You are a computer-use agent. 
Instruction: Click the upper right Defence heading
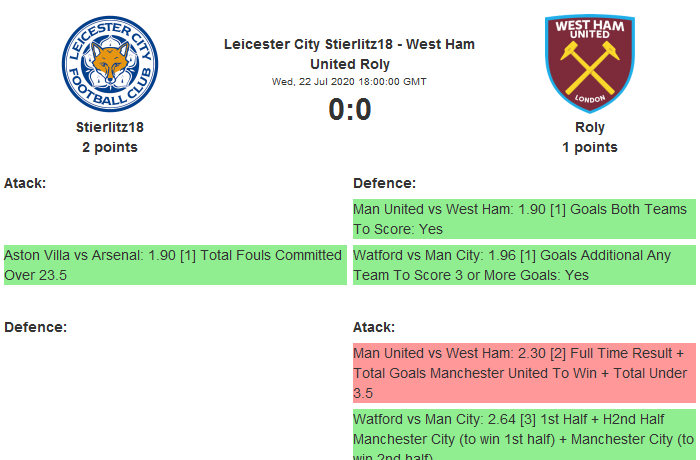click(x=384, y=183)
